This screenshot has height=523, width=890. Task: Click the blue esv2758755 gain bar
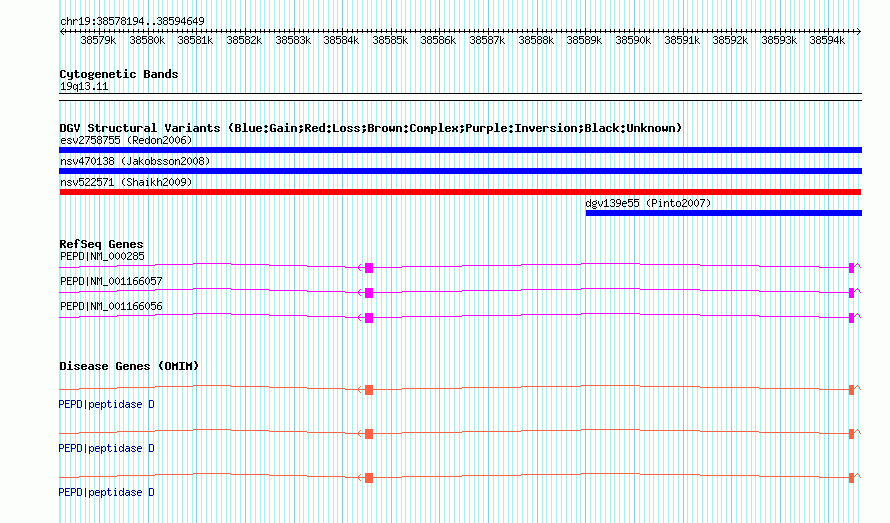tap(460, 150)
